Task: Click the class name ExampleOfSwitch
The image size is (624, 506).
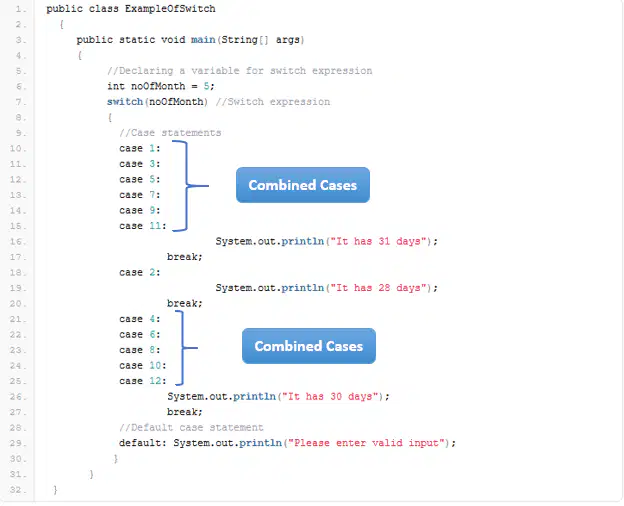Action: coord(170,9)
